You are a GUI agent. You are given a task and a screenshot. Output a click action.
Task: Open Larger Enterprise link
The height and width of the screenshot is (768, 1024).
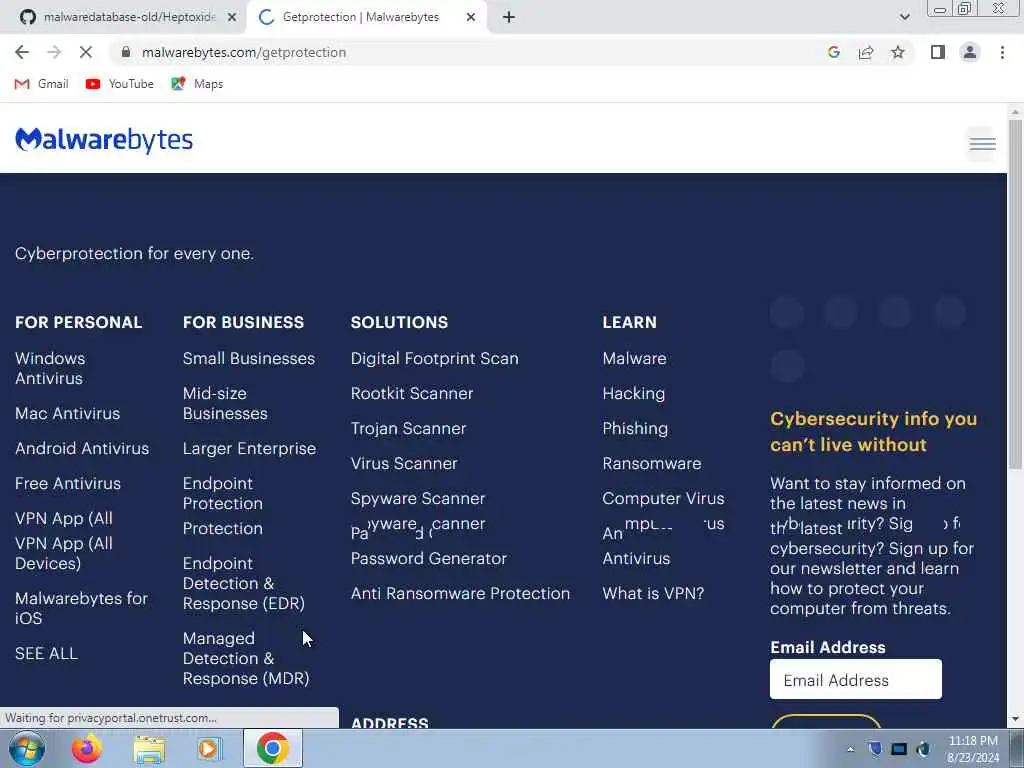(x=249, y=449)
